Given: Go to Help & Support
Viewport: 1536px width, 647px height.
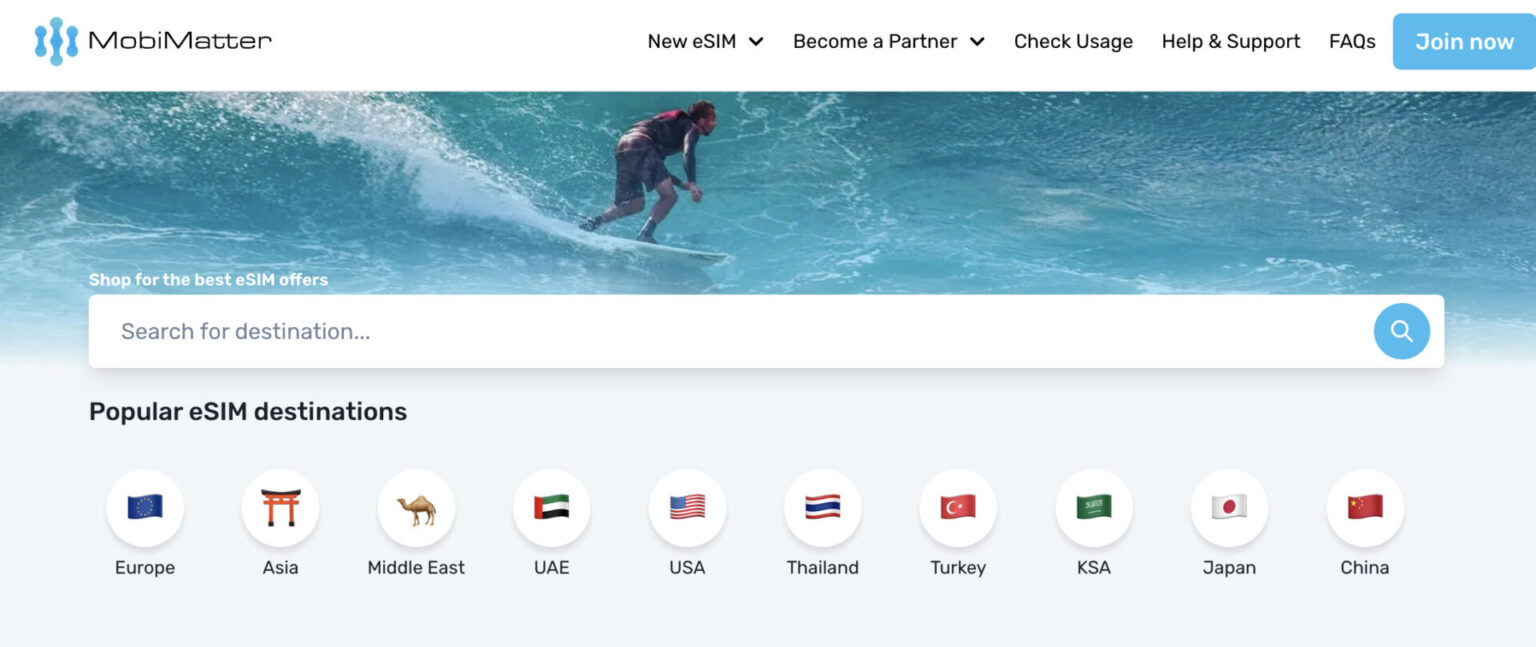Looking at the screenshot, I should click(1231, 41).
